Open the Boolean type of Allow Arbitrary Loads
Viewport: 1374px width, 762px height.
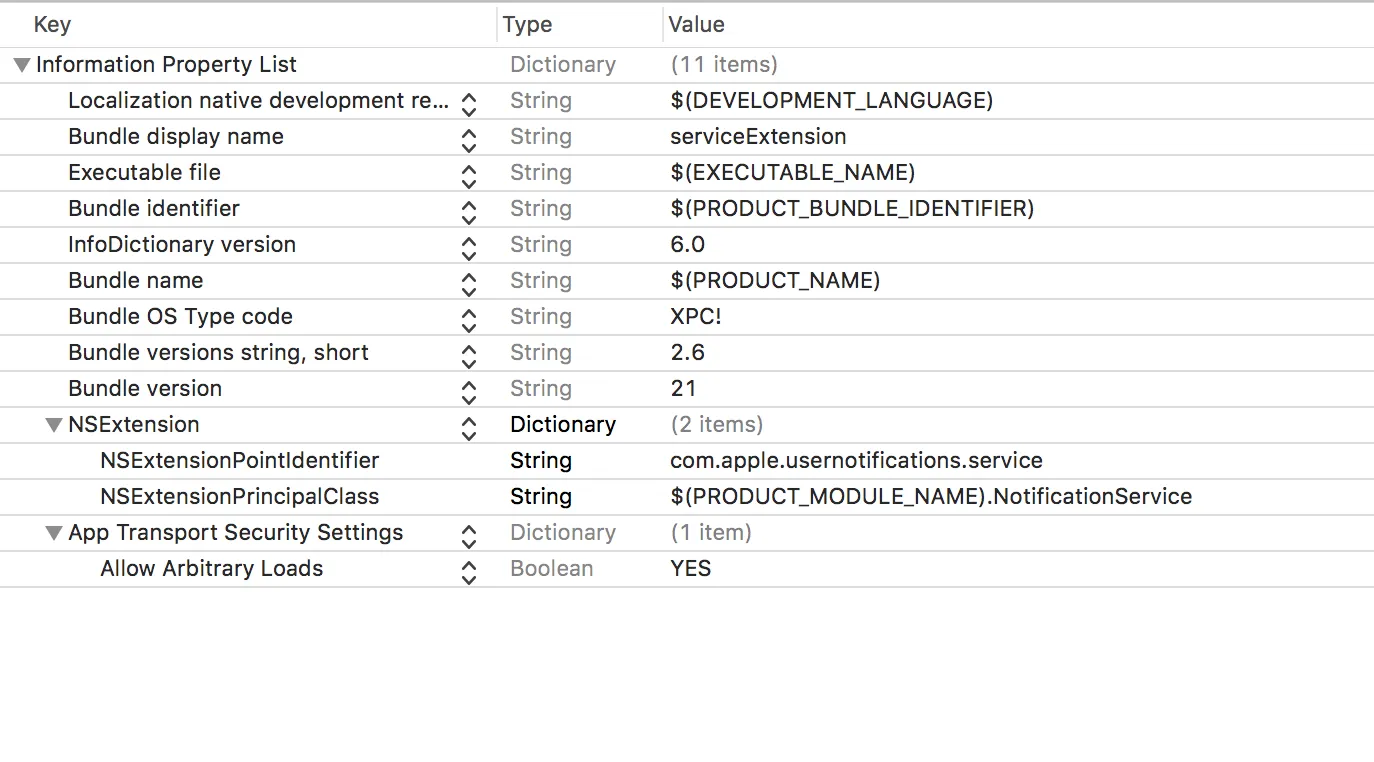[x=551, y=569]
